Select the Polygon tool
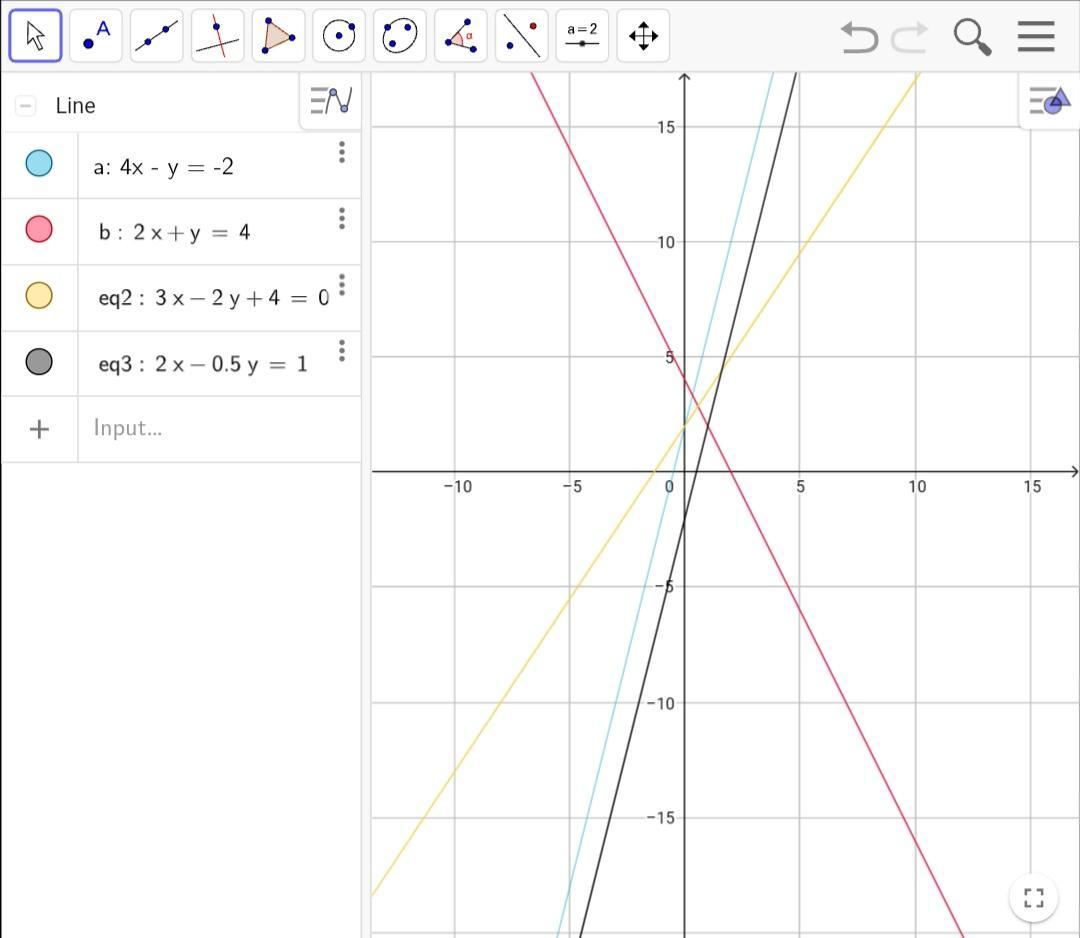1080x938 pixels. pyautogui.click(x=278, y=36)
